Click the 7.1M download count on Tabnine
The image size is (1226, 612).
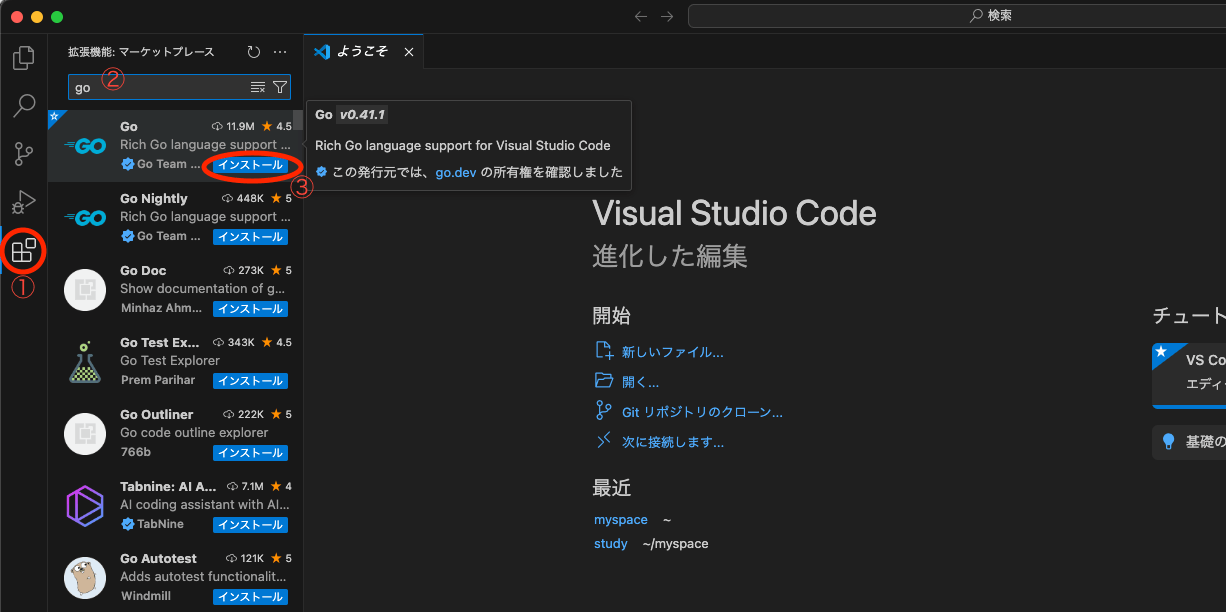[246, 487]
